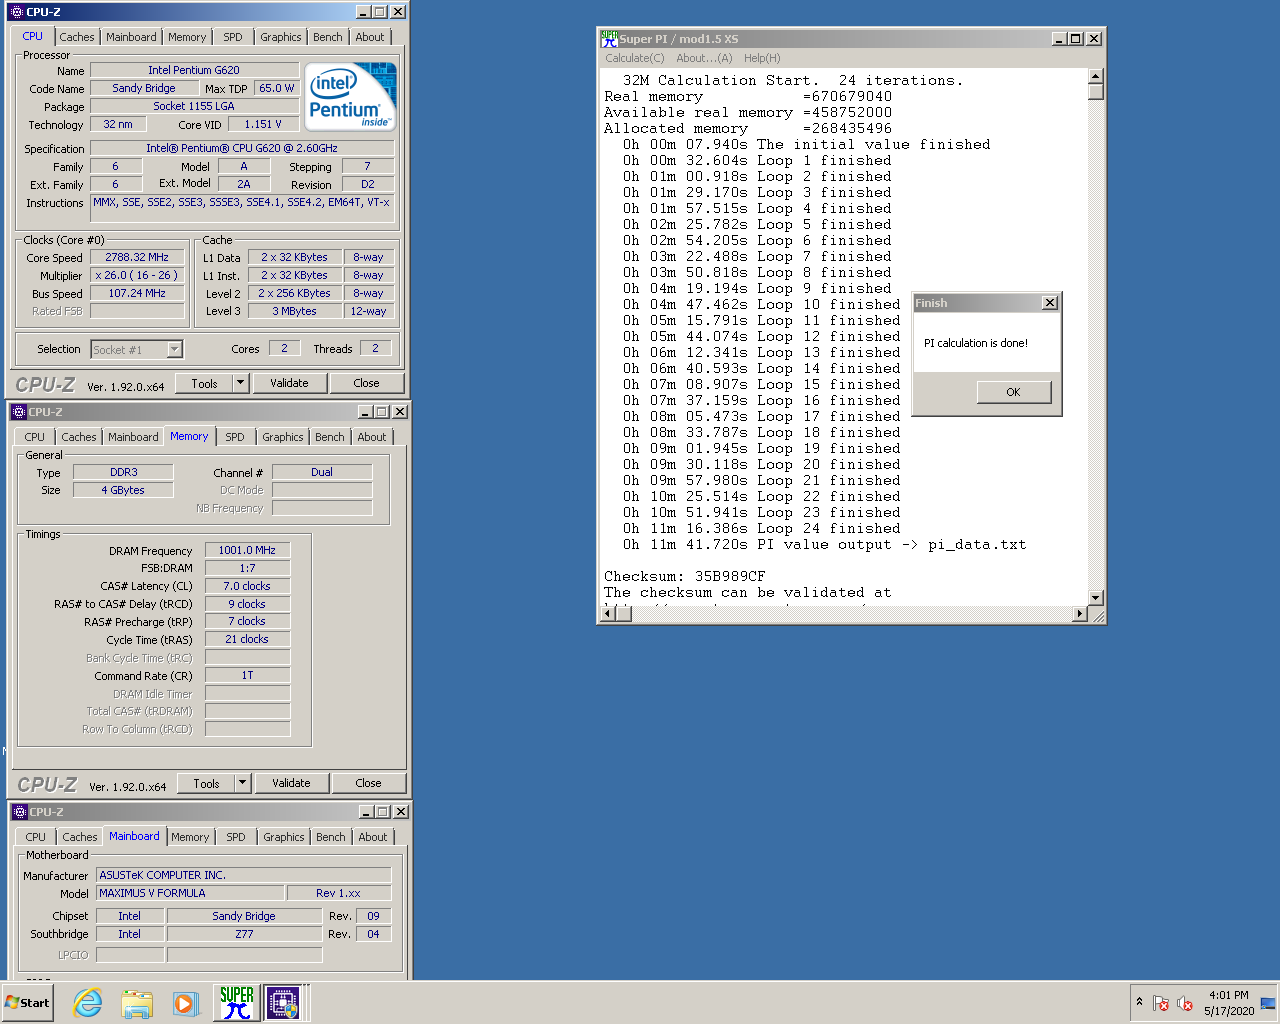
Task: Switch to Super PI taskbar icon
Action: point(237,1002)
